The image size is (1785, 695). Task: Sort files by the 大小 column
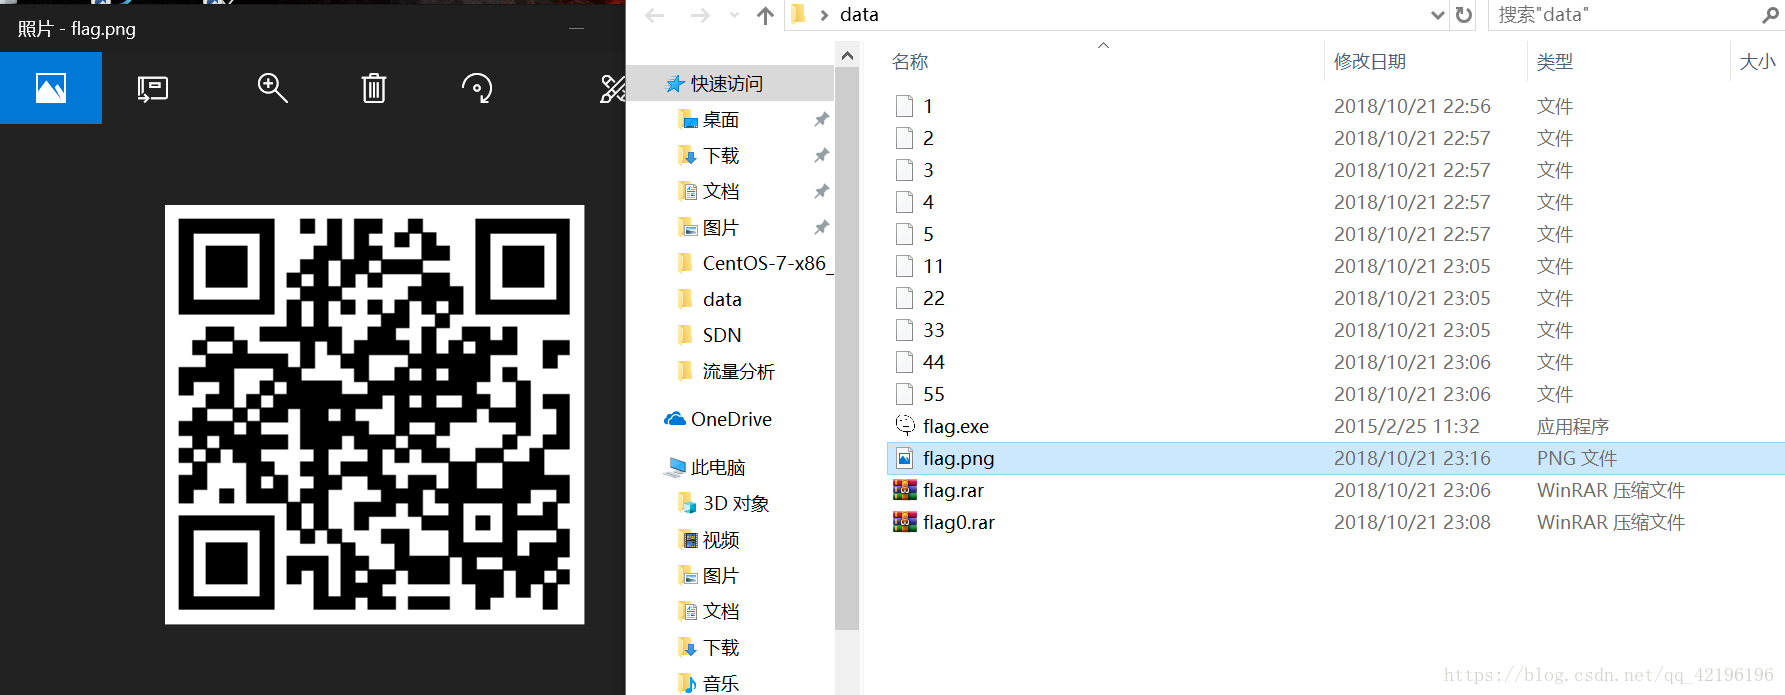[x=1758, y=62]
